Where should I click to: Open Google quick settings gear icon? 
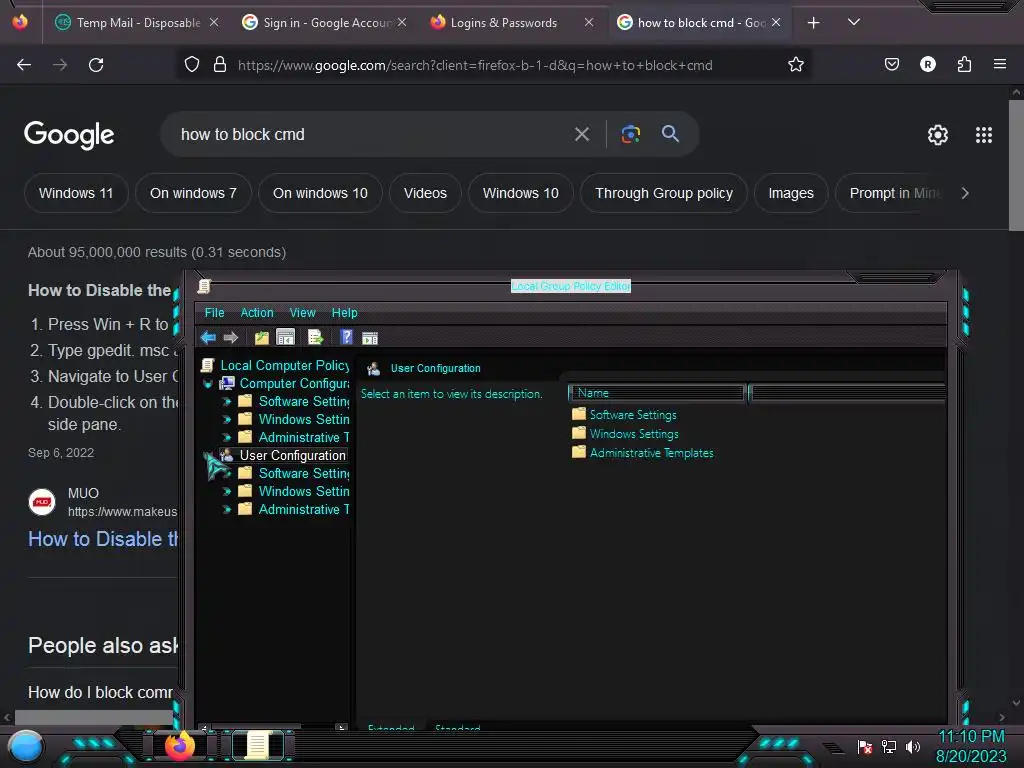pyautogui.click(x=937, y=135)
